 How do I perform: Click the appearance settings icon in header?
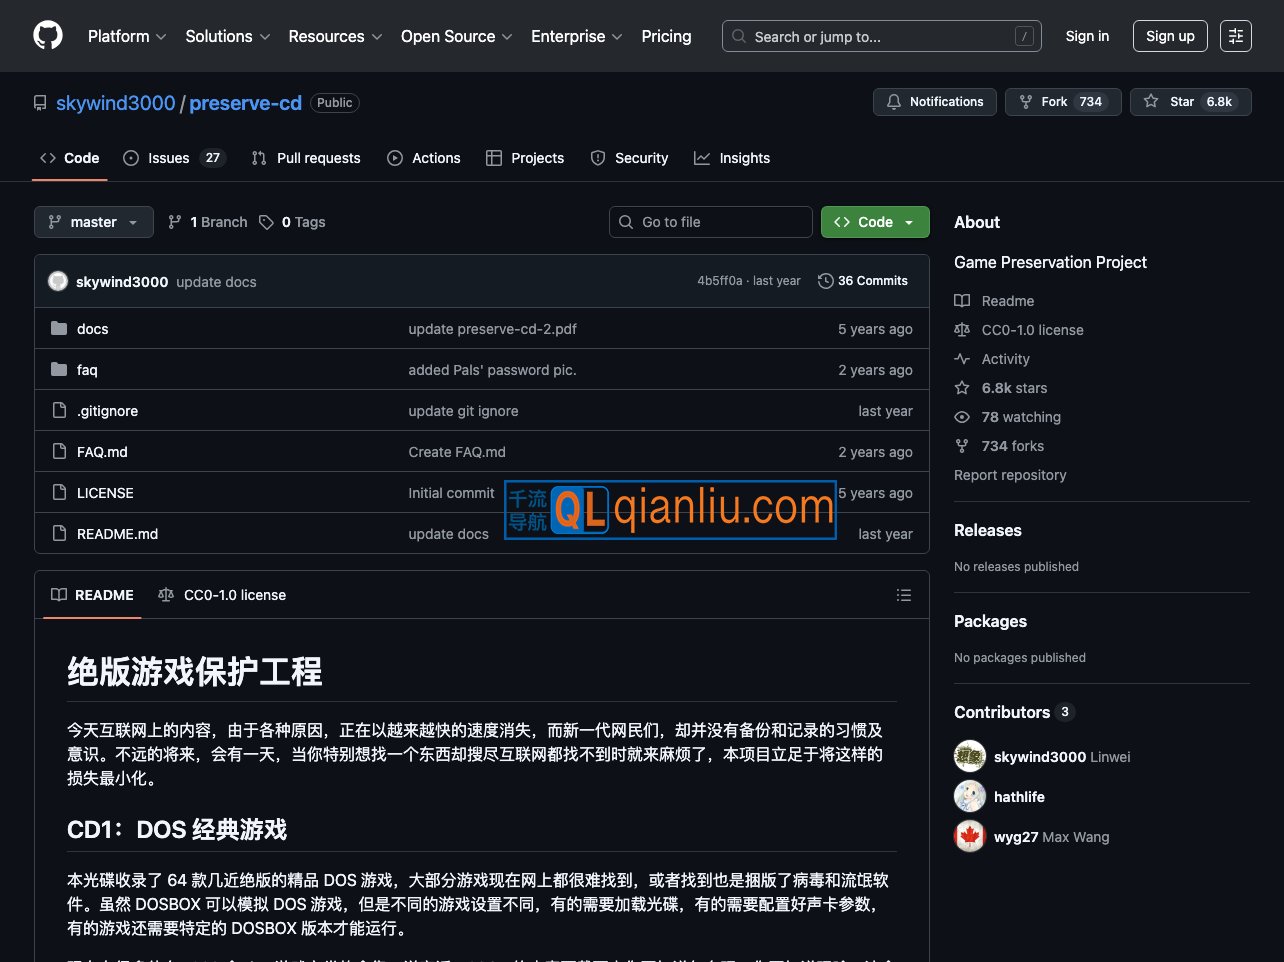coord(1236,36)
